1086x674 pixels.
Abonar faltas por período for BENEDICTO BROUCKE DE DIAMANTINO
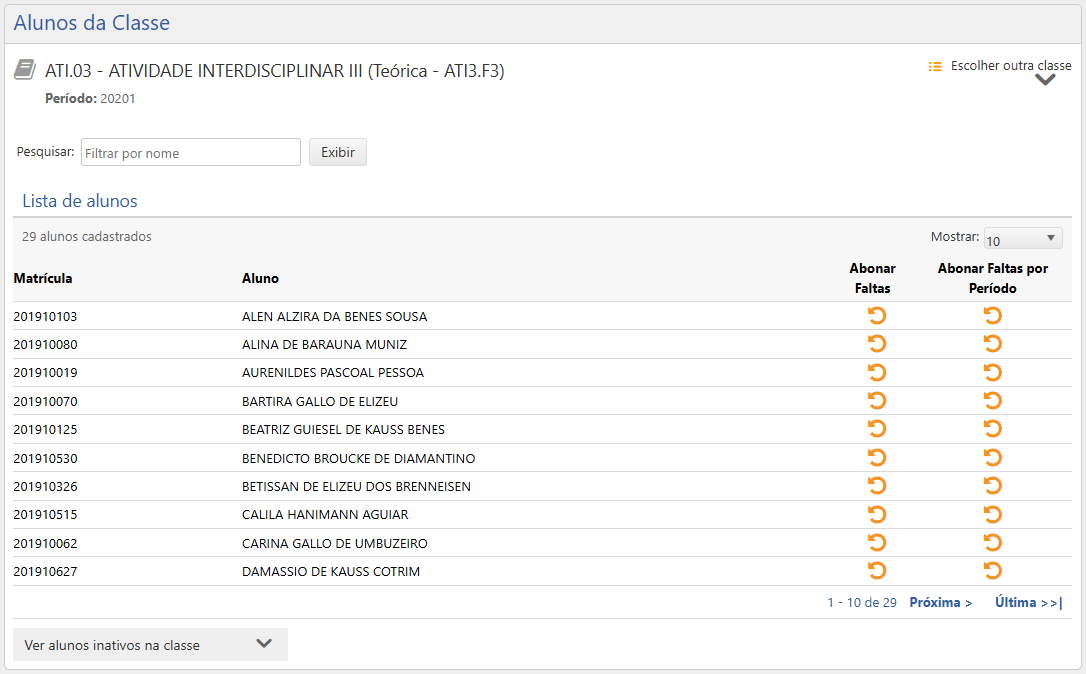[992, 457]
